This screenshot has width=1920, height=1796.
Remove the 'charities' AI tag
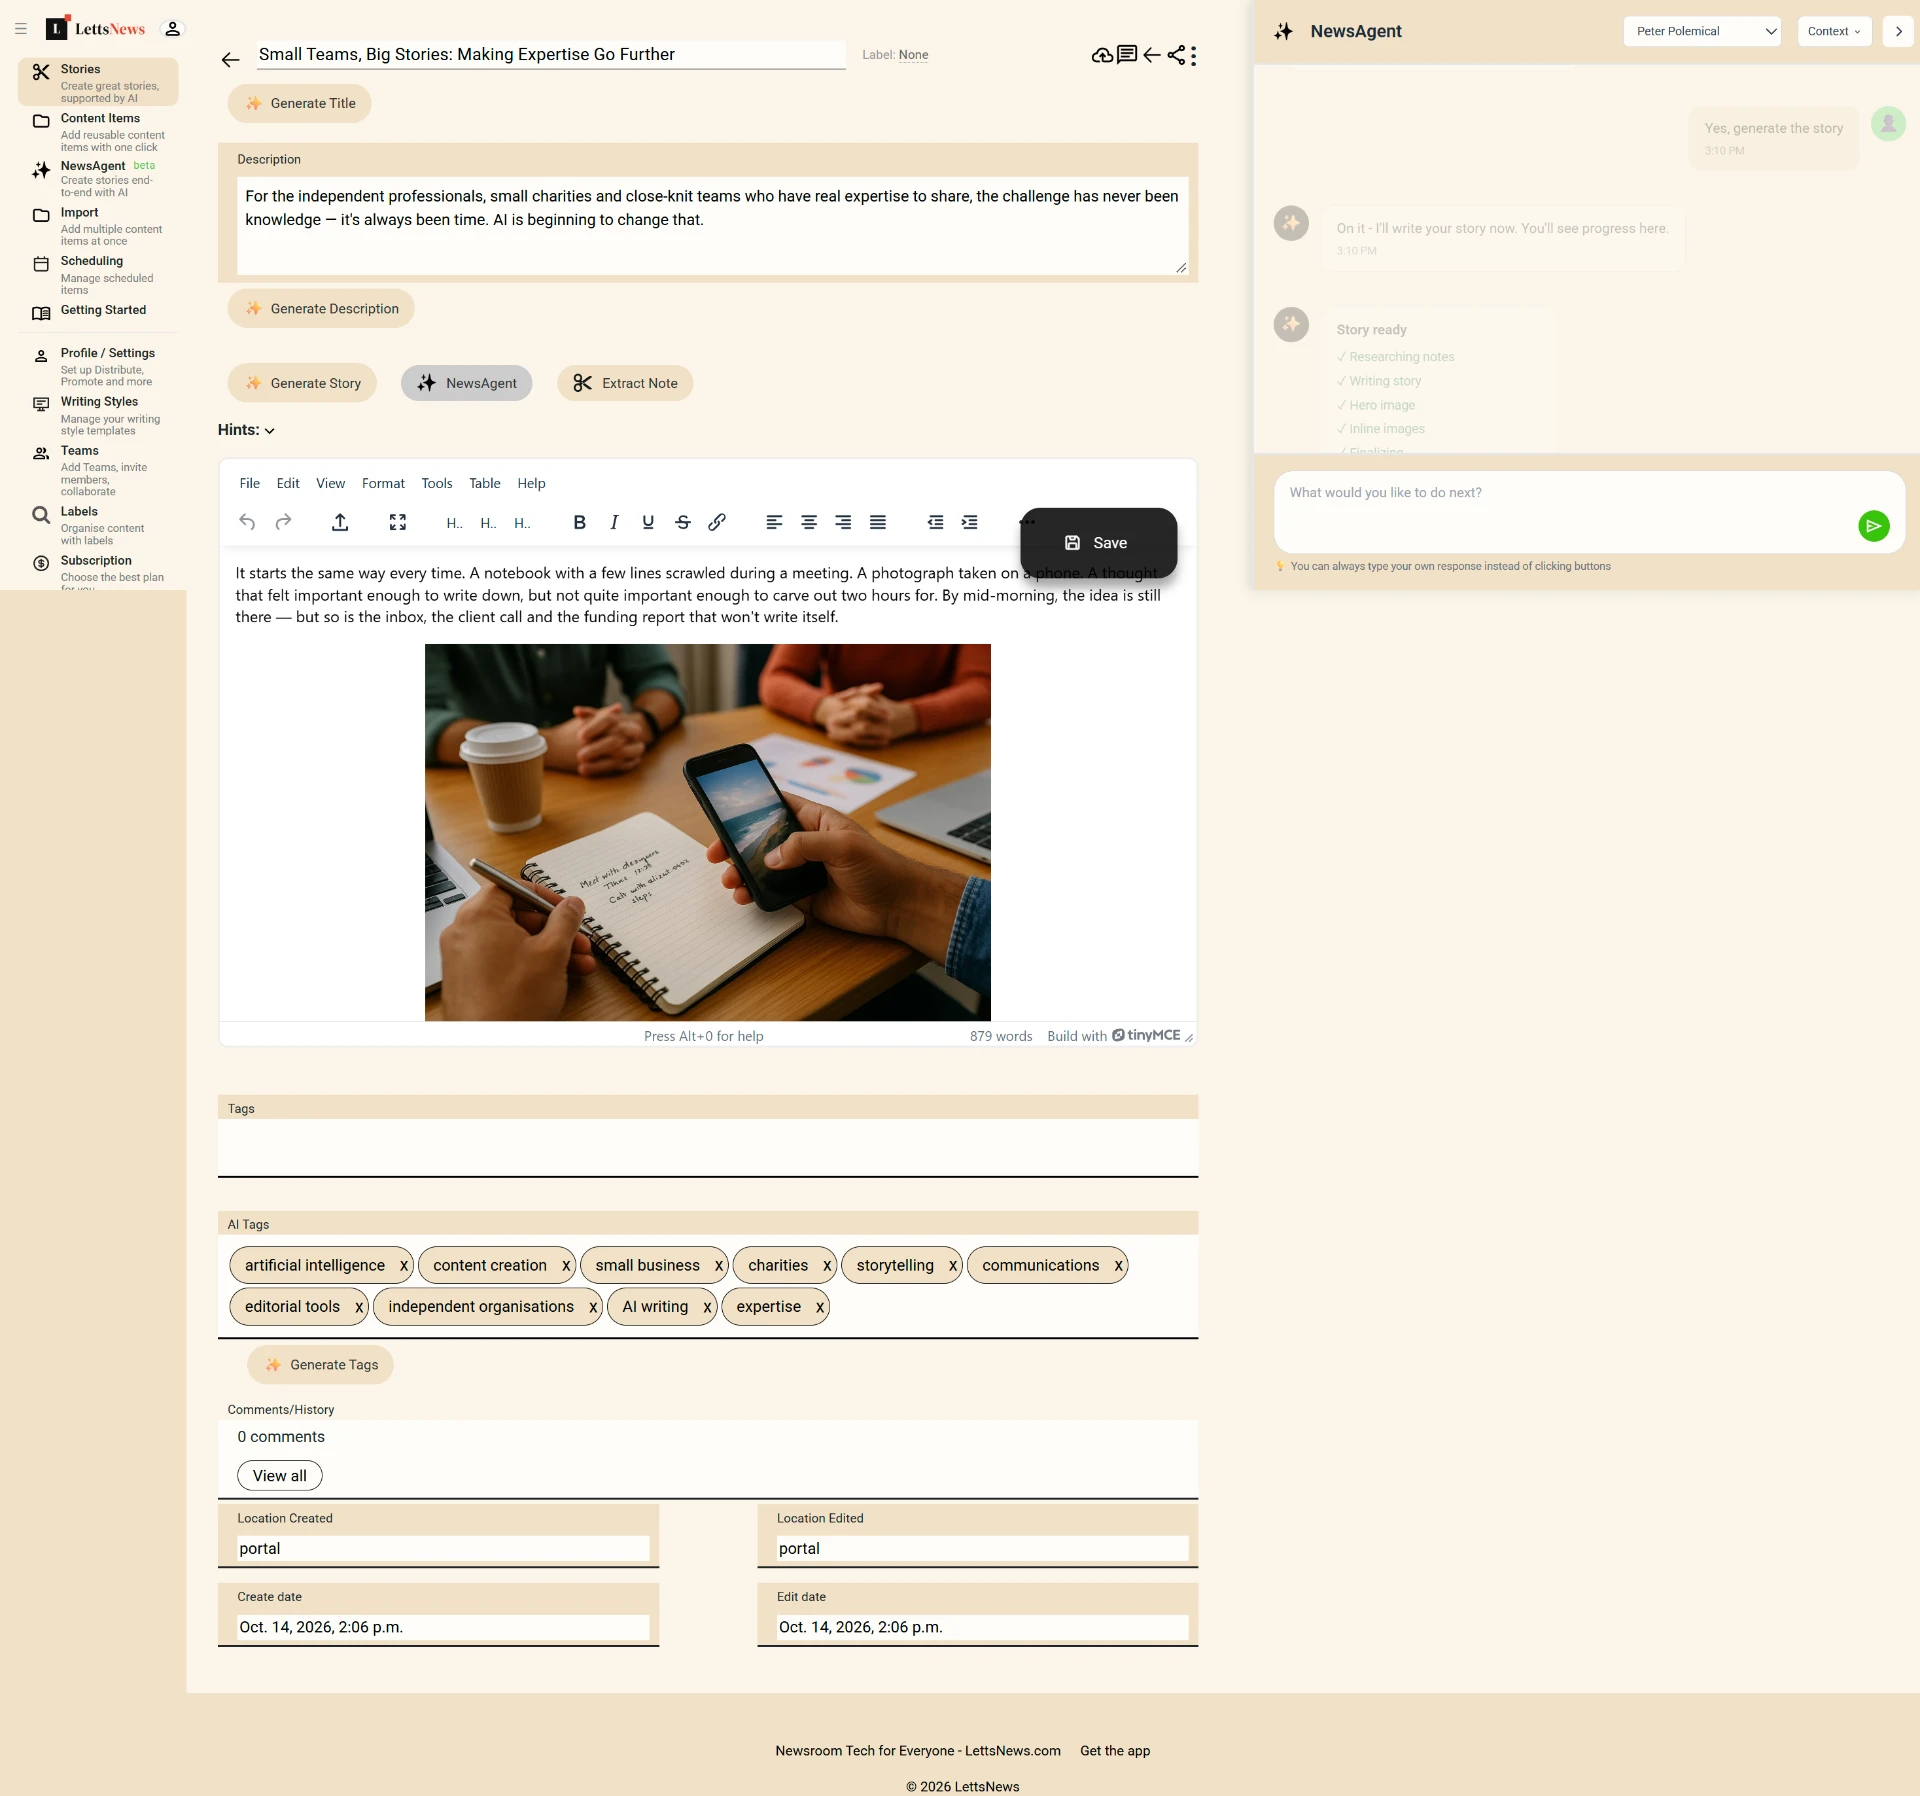[827, 1266]
